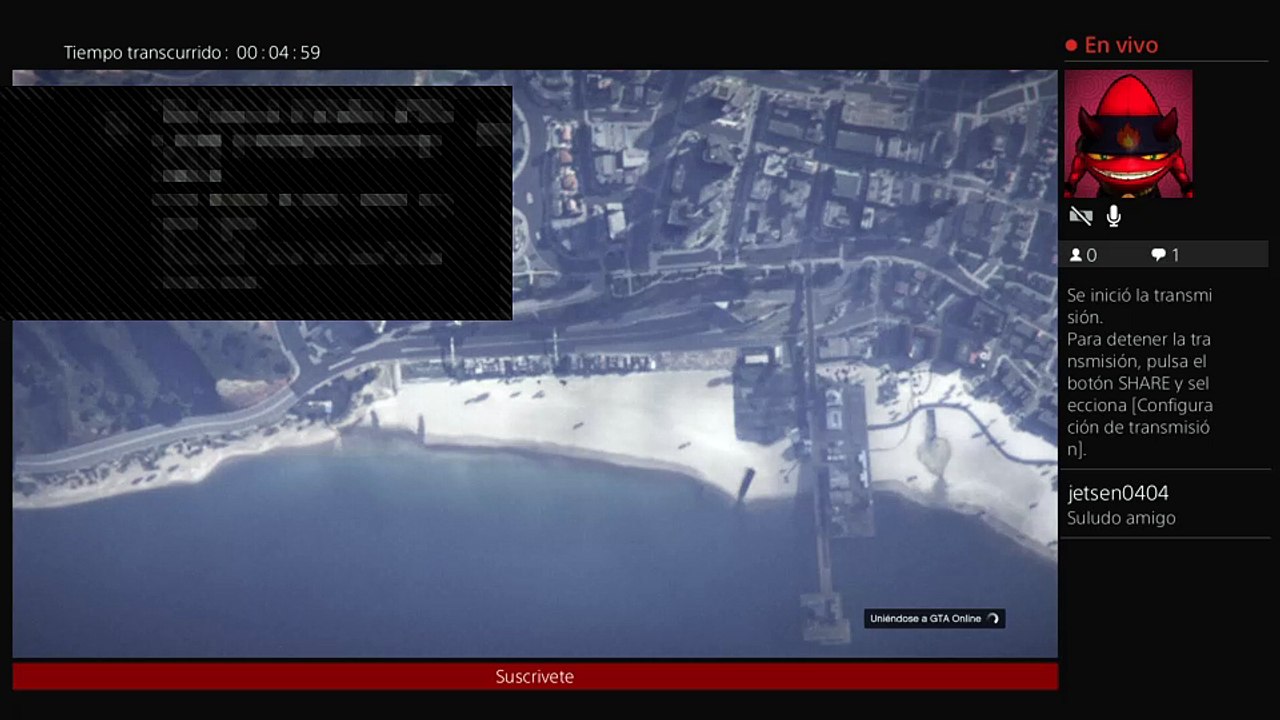Click the "Uniéndose a GTA Online" status label

tap(925, 619)
